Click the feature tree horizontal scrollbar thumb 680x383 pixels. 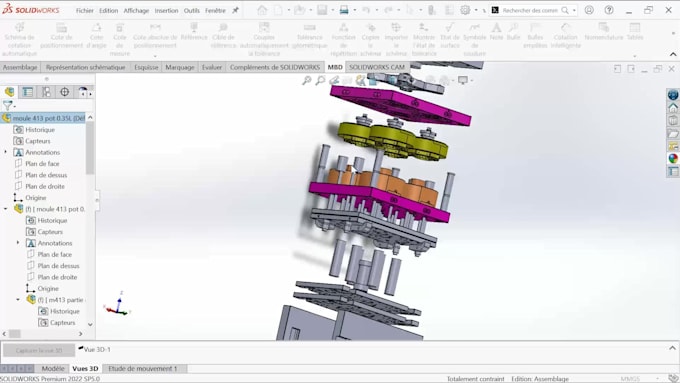tap(15, 334)
